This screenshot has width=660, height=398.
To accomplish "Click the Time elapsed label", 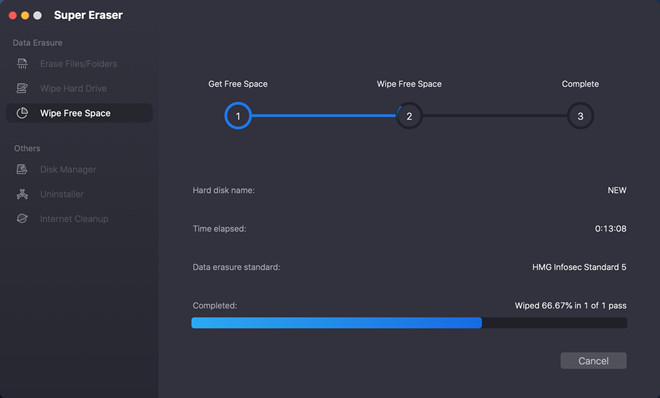I will 220,229.
